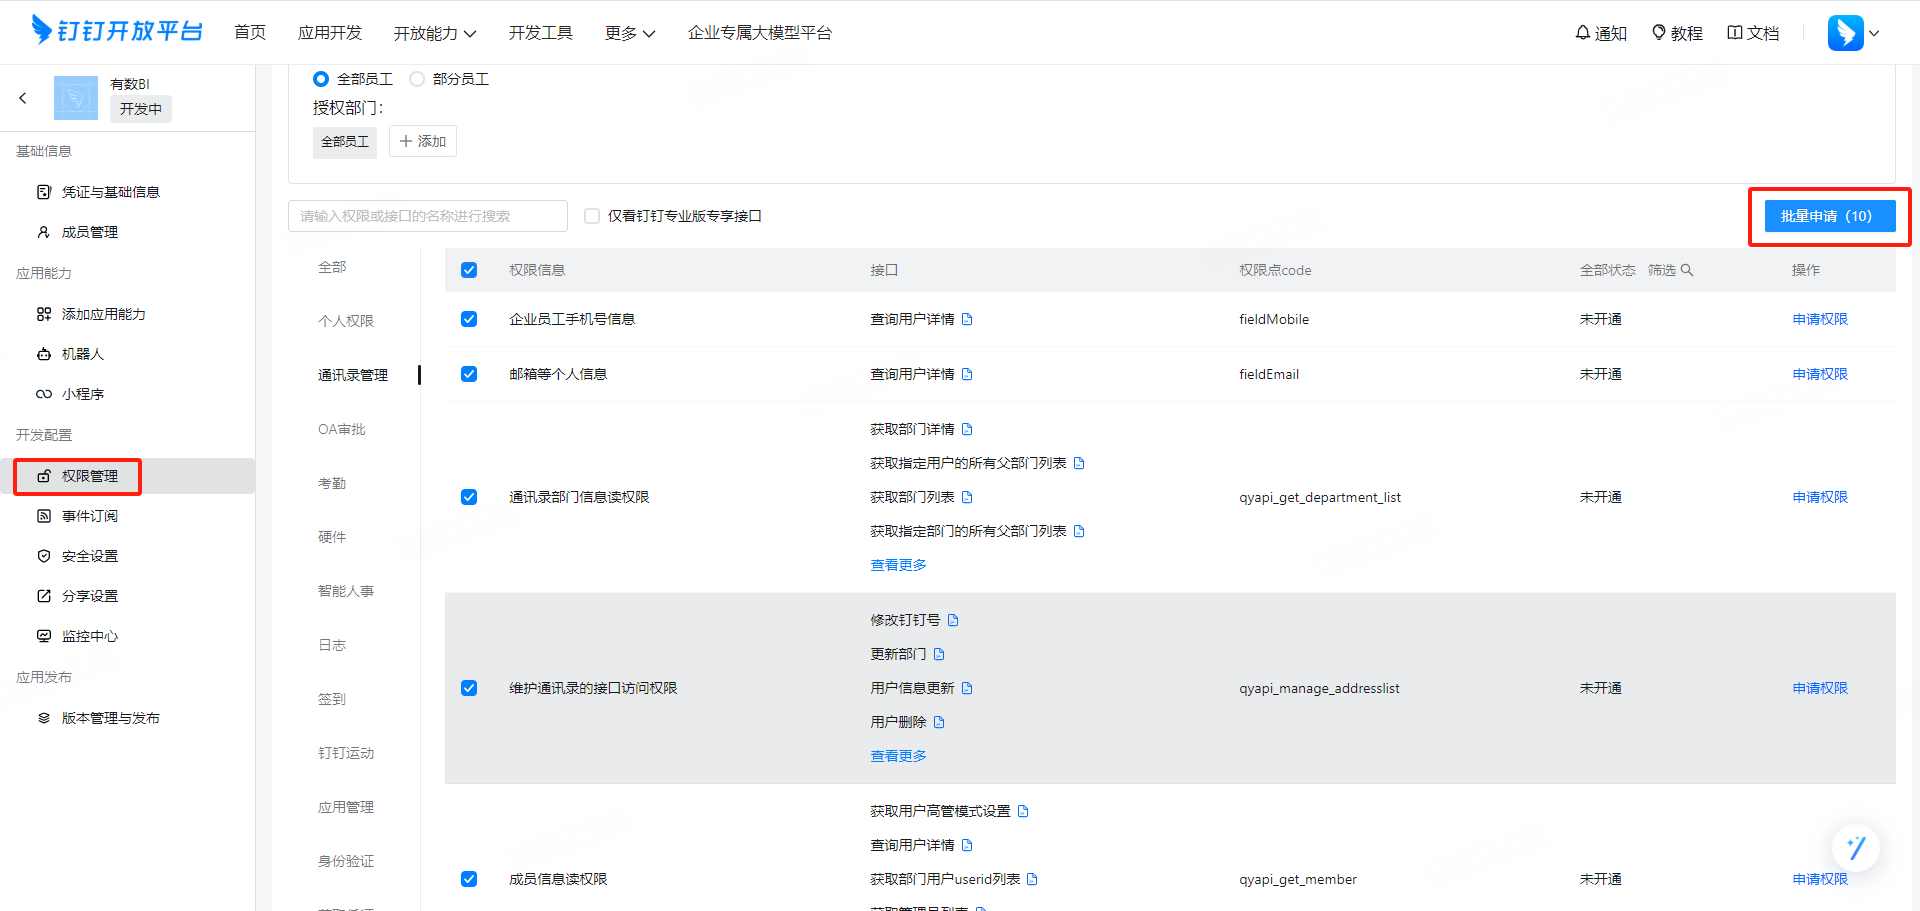Open 事件订阅 in the sidebar

tap(90, 516)
